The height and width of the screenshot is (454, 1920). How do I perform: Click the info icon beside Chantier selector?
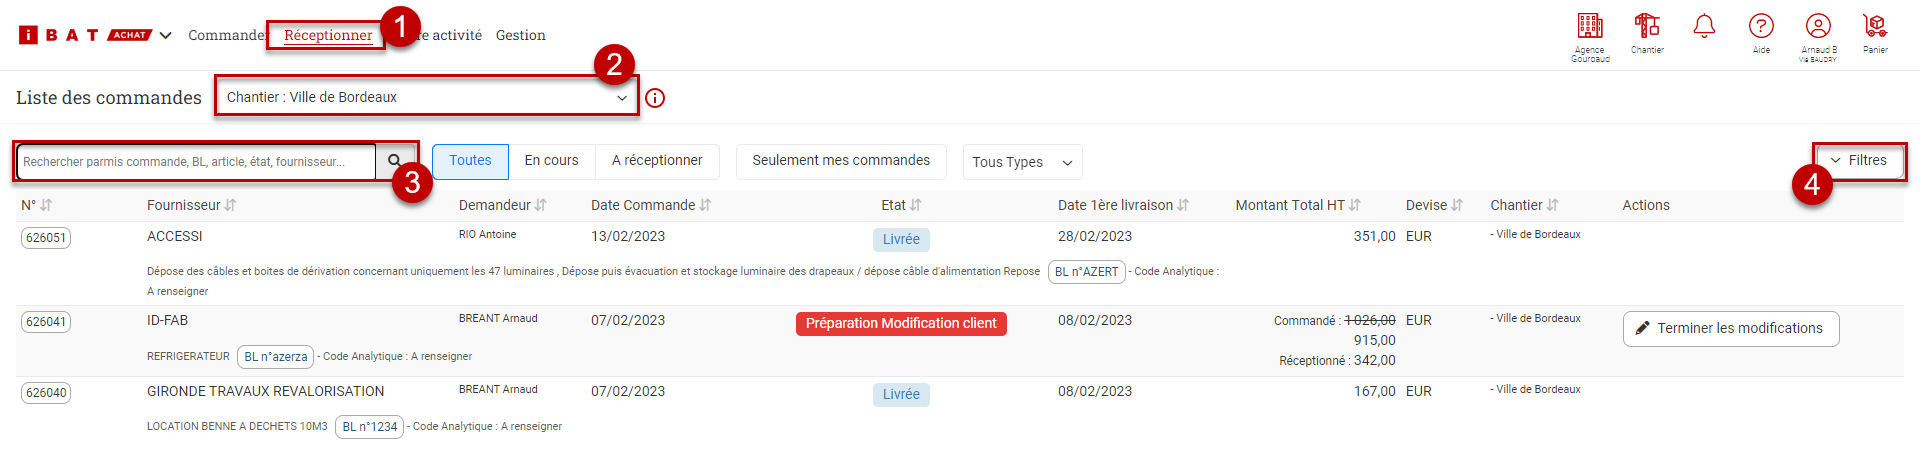[655, 98]
